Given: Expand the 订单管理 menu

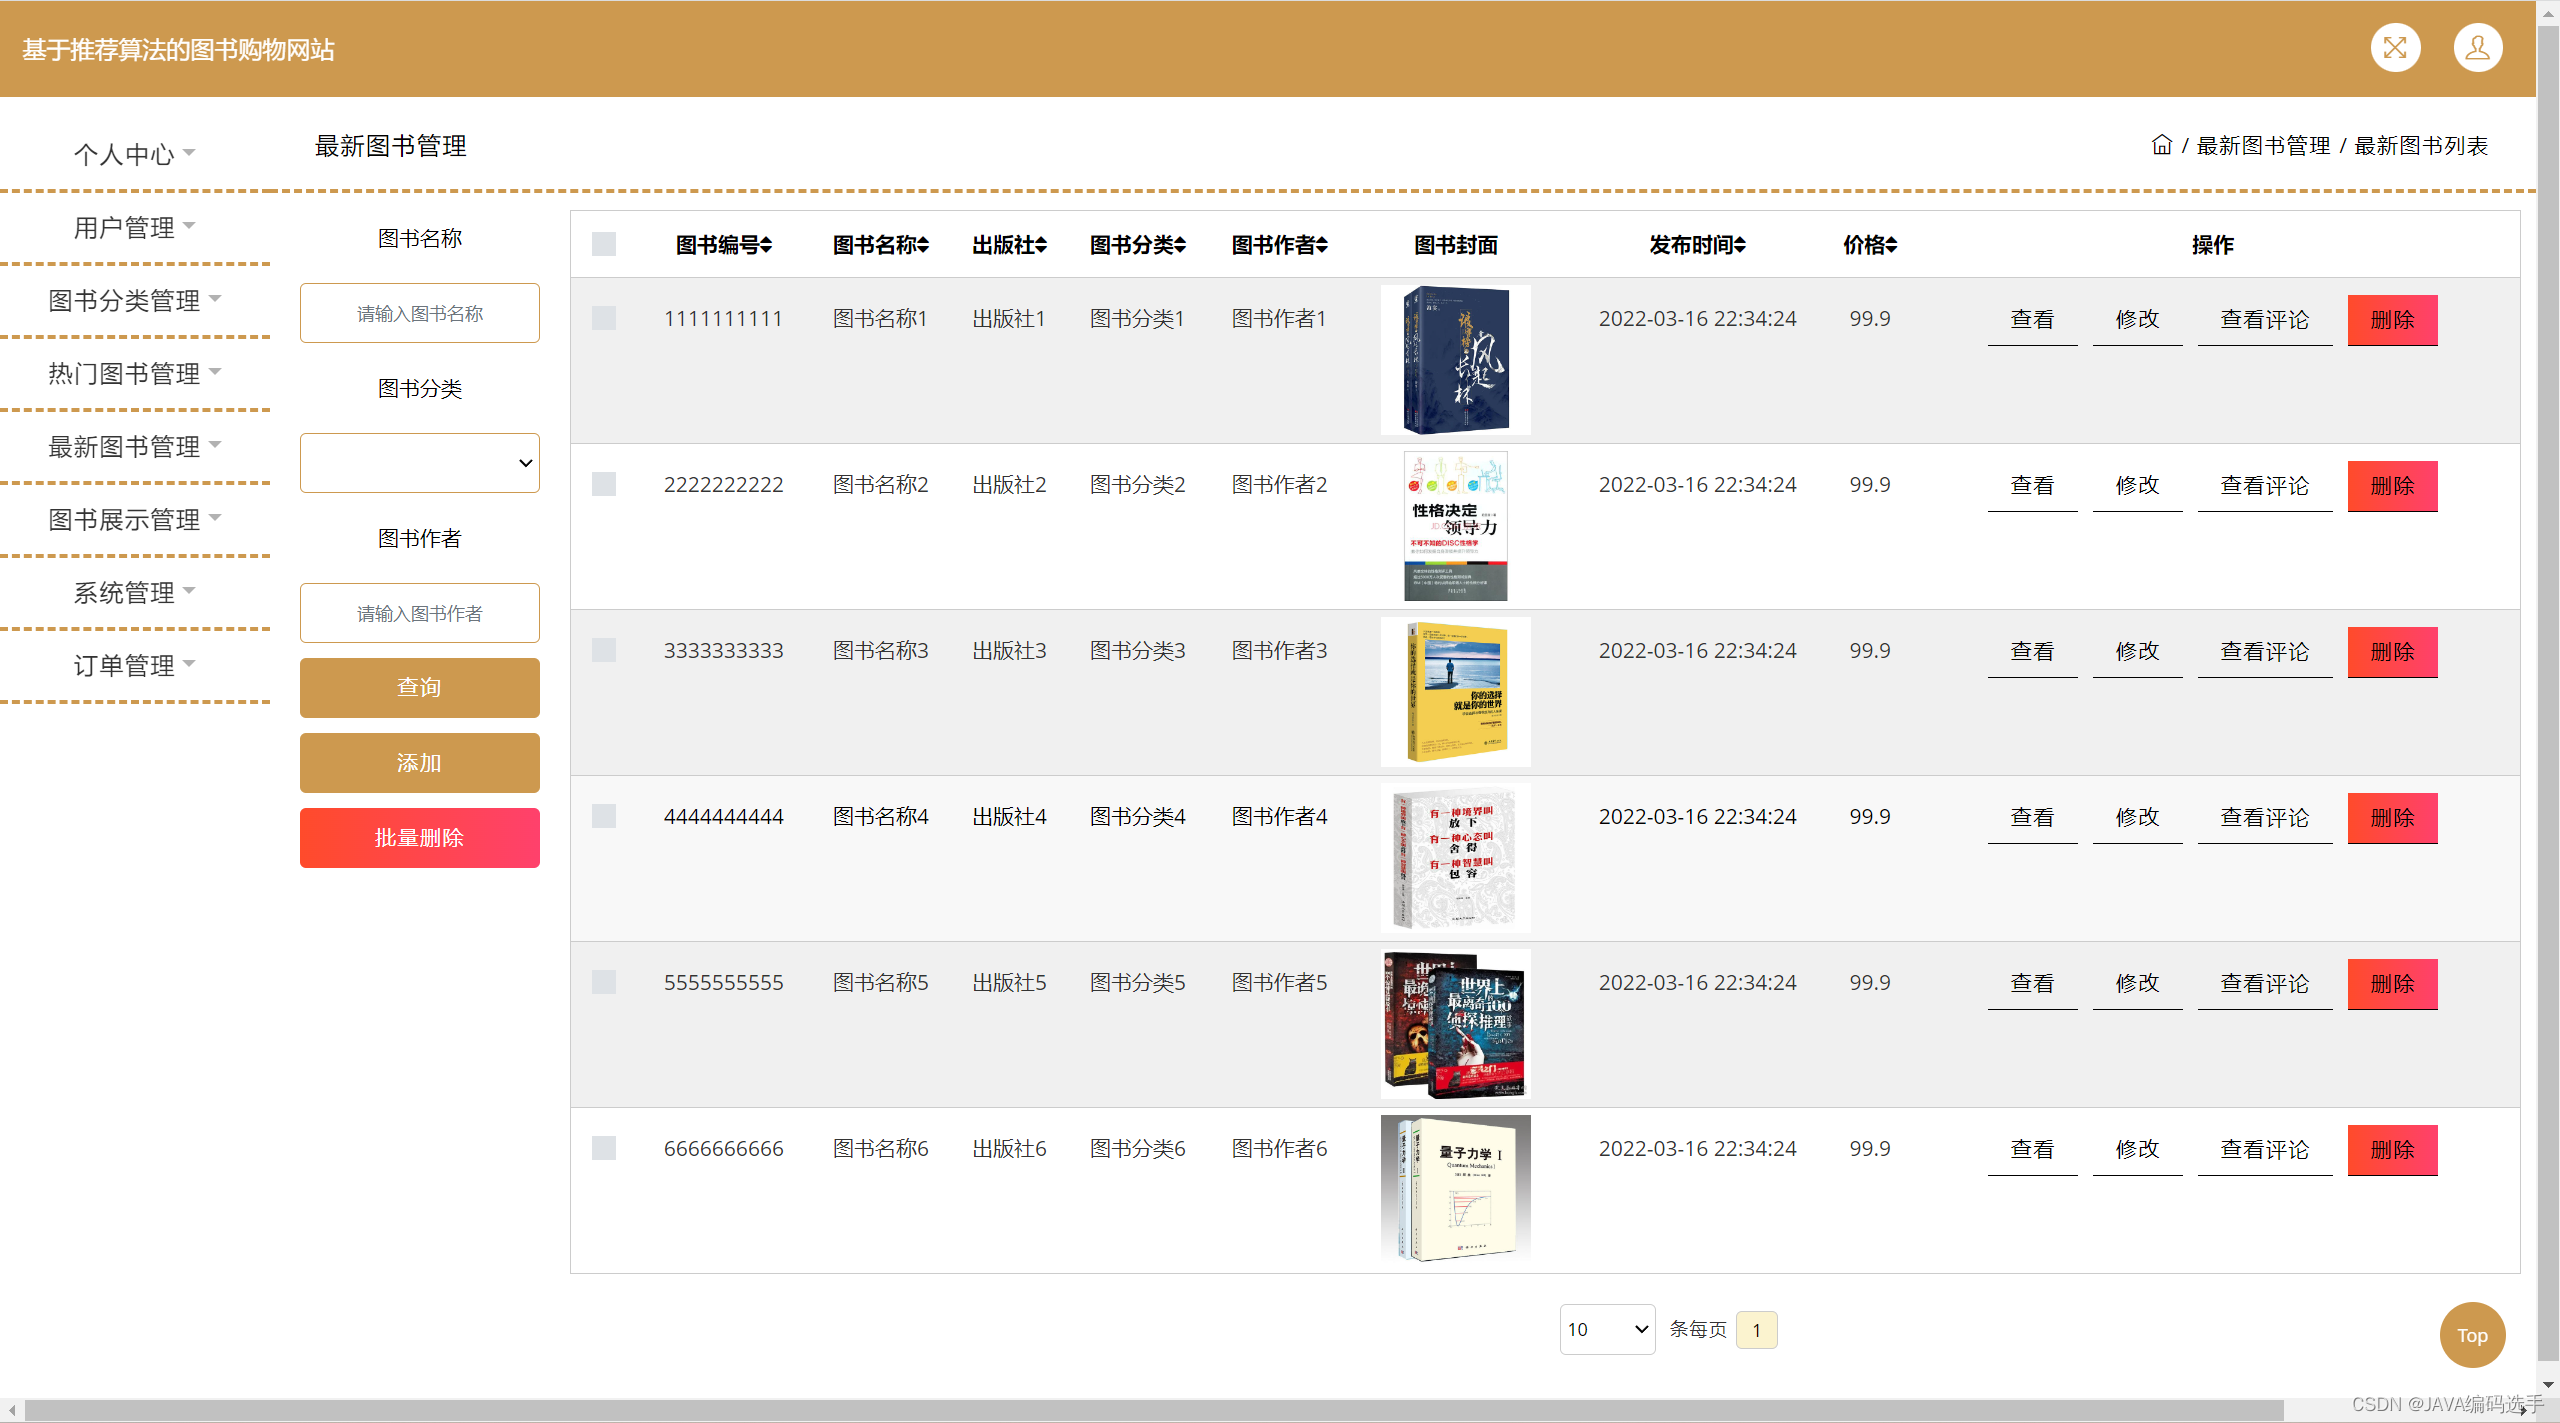Looking at the screenshot, I should point(135,665).
